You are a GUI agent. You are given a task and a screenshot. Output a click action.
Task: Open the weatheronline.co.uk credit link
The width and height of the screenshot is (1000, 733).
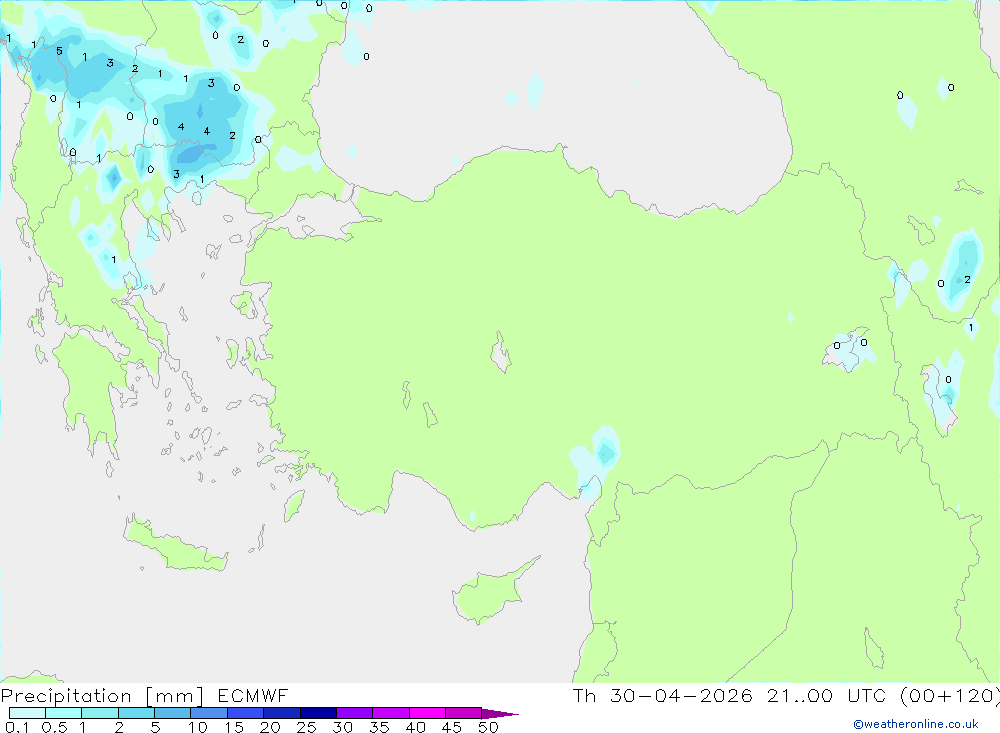[x=916, y=724]
